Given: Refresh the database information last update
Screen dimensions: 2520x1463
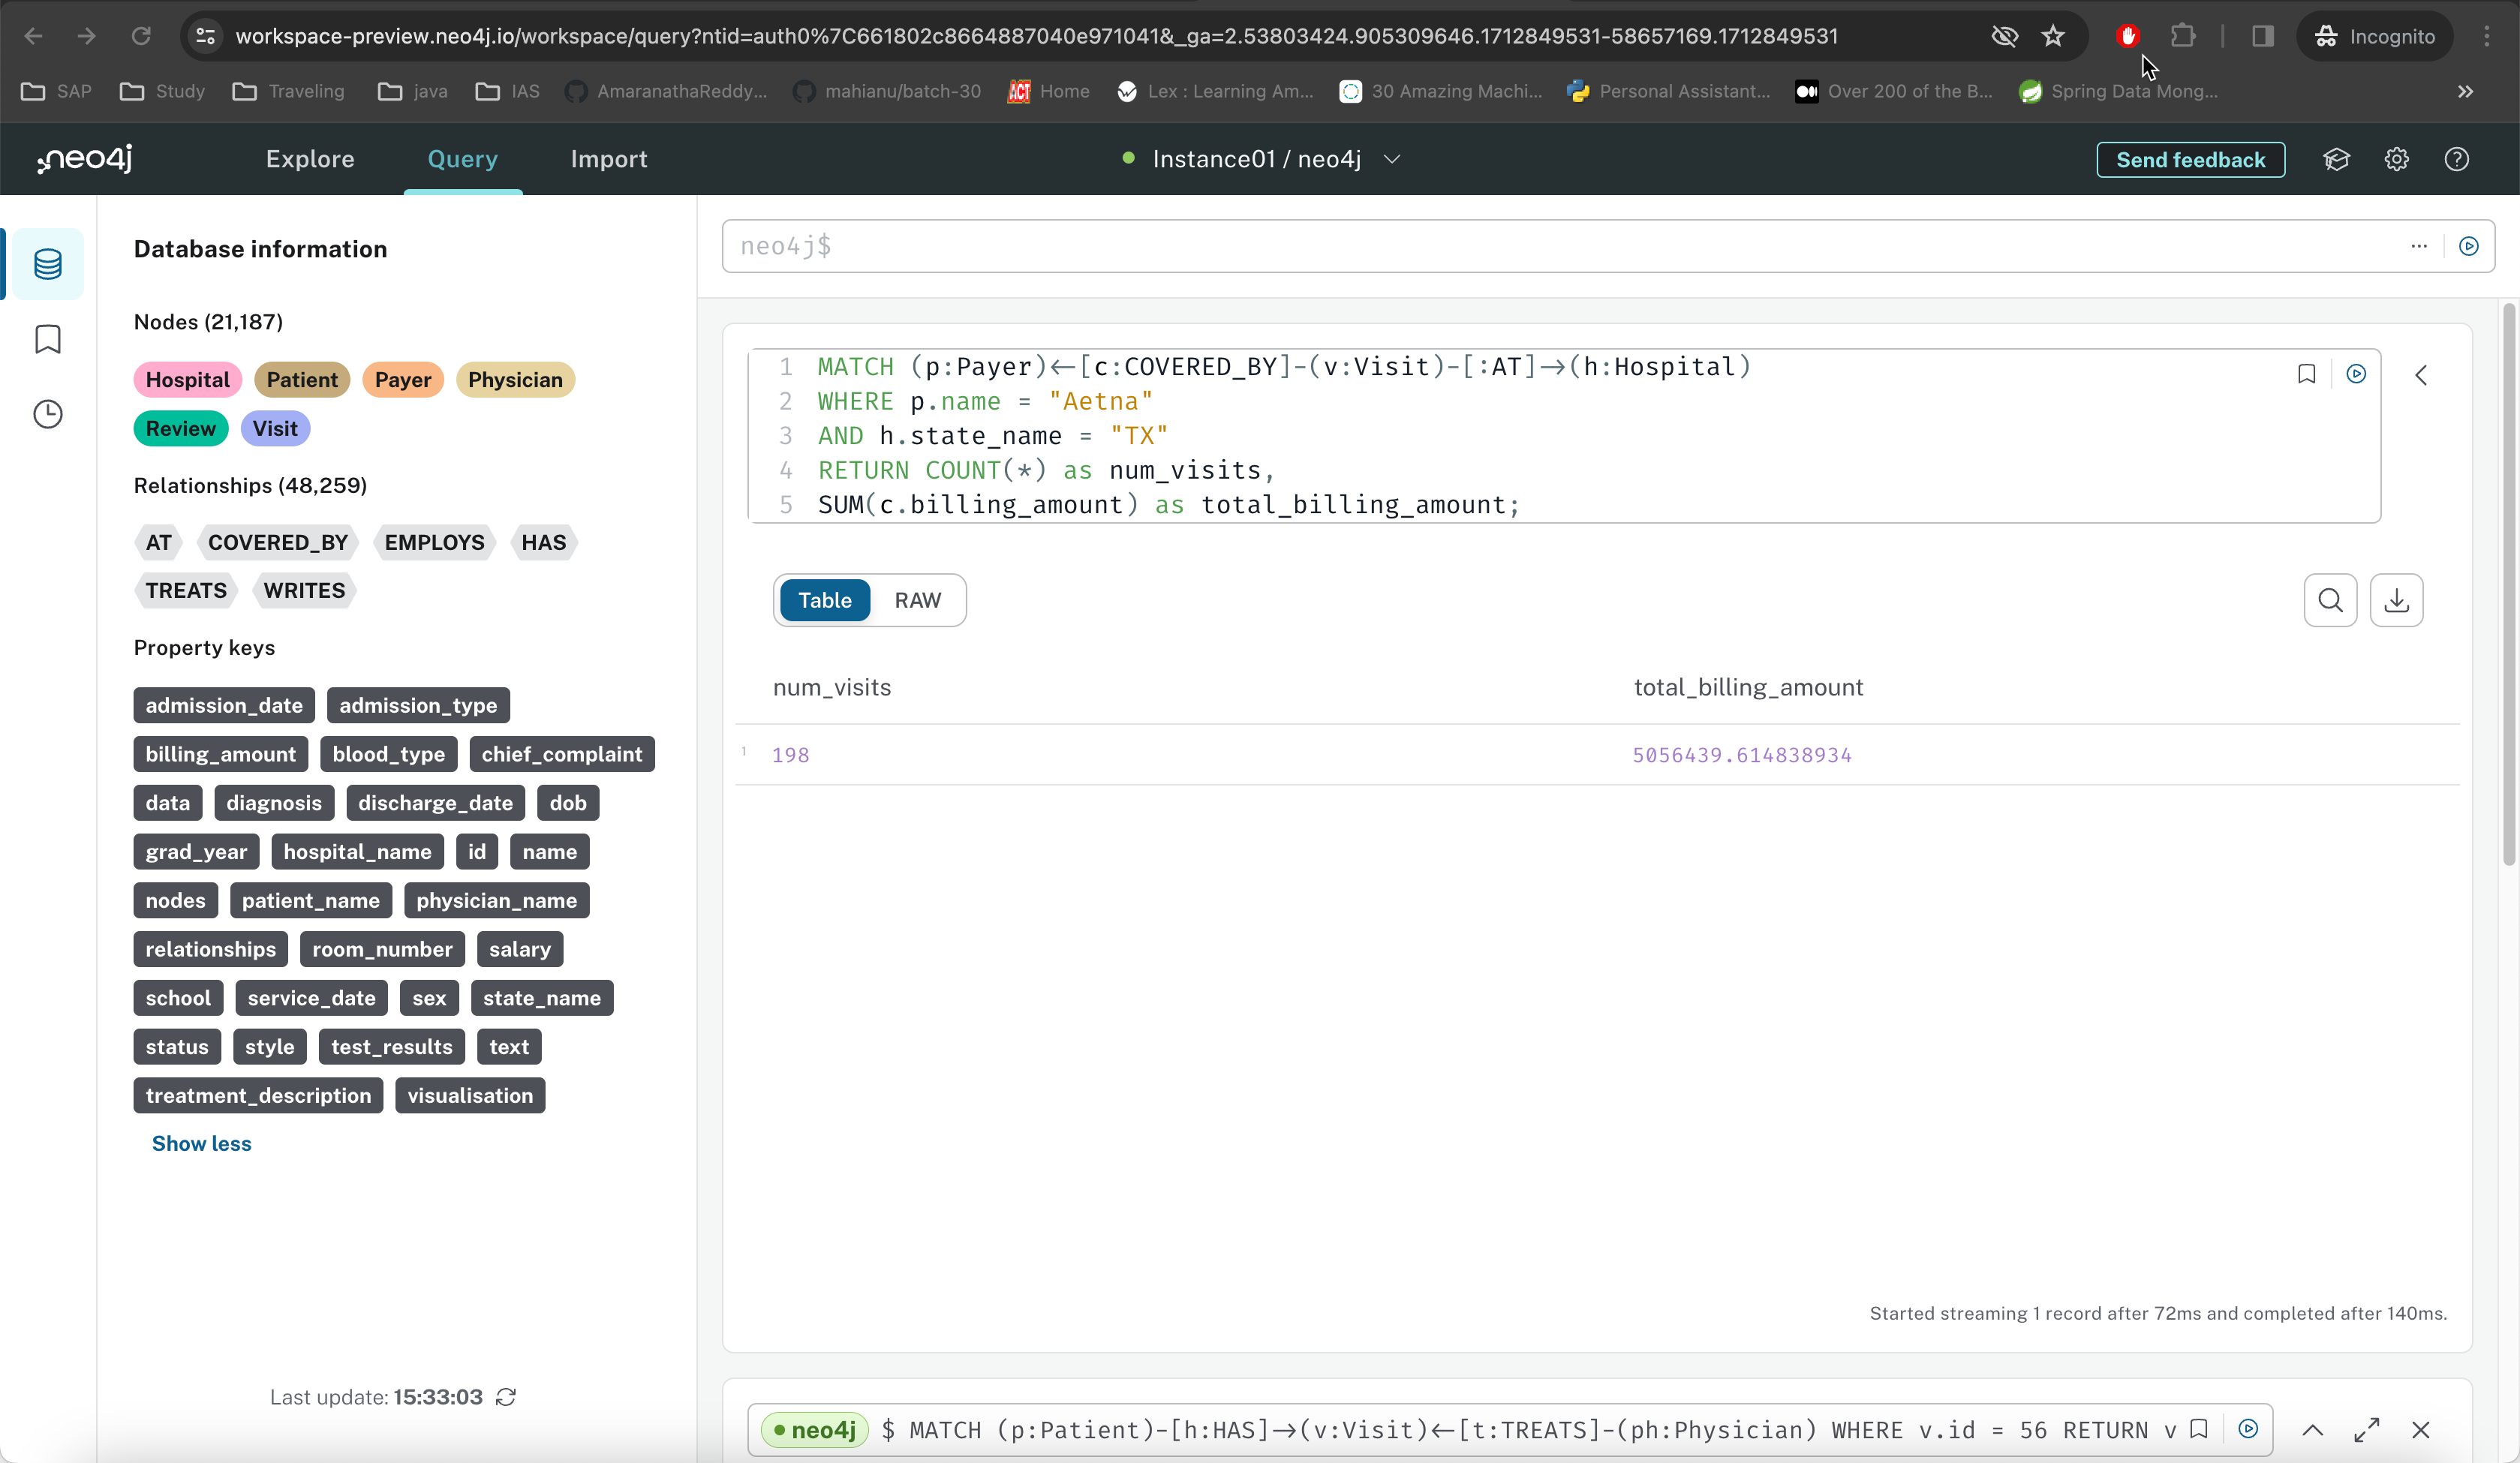Looking at the screenshot, I should click(506, 1397).
